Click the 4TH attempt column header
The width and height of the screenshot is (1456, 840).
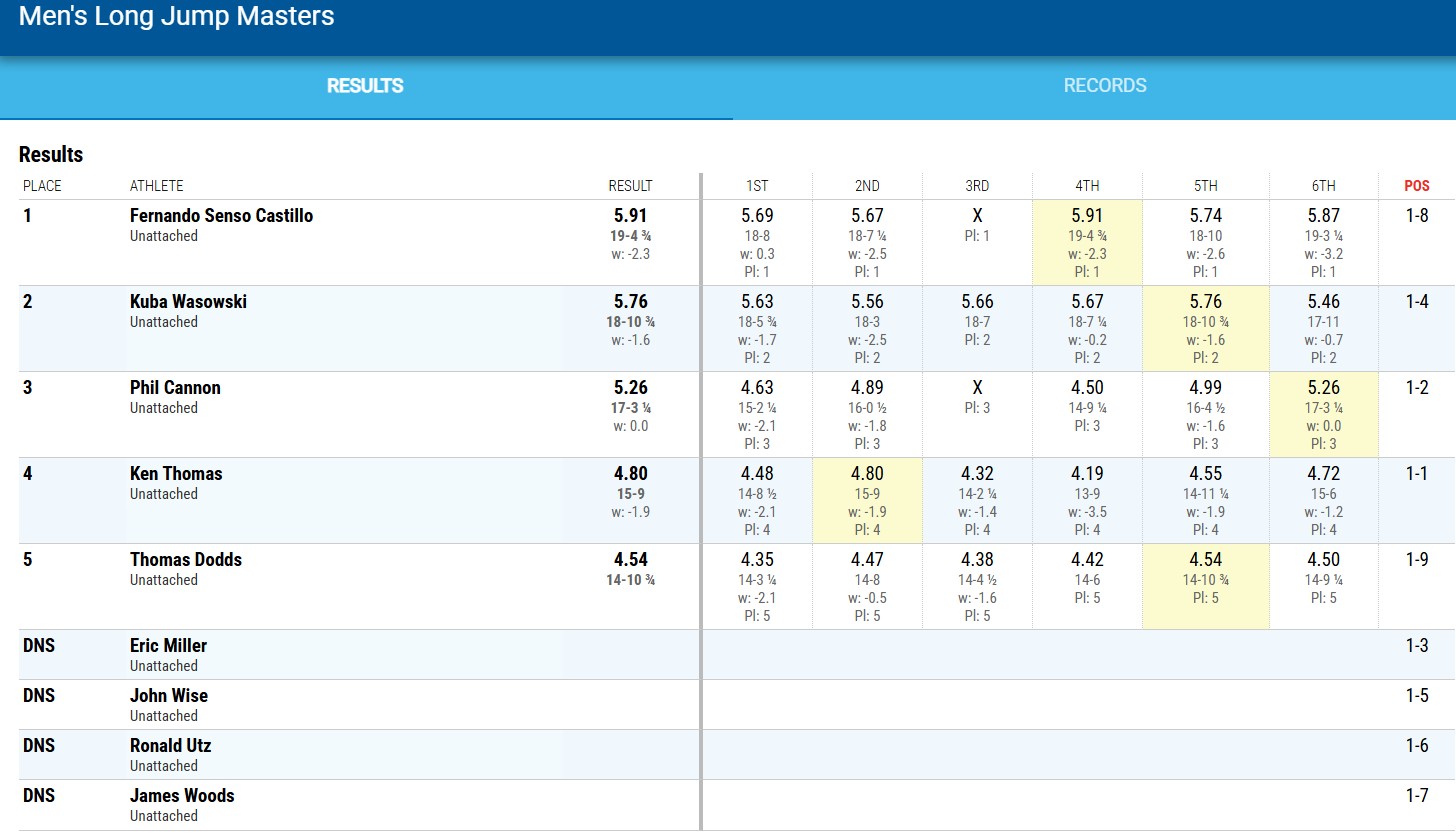tap(1087, 186)
